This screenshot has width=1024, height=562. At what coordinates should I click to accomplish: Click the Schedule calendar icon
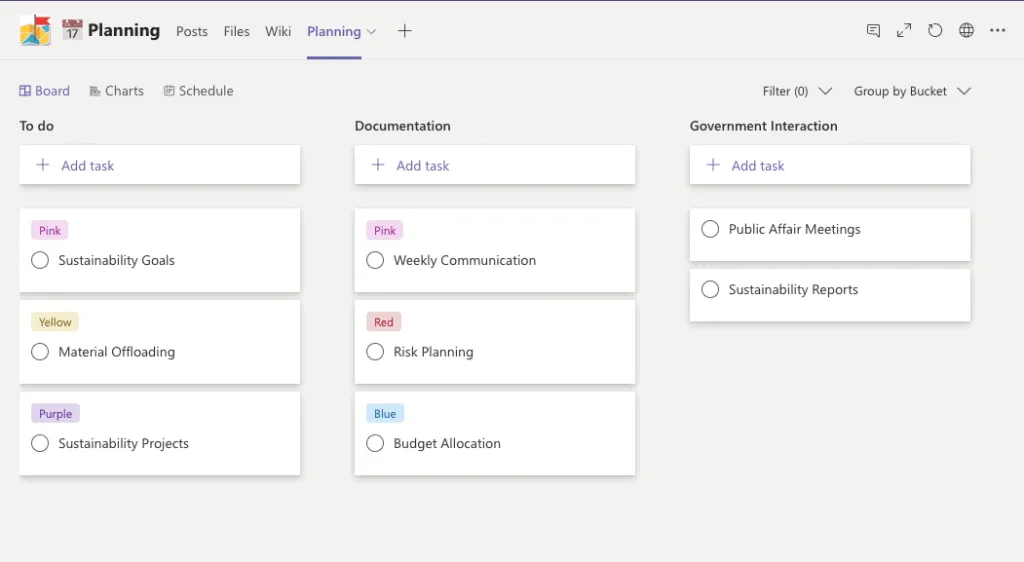(168, 91)
